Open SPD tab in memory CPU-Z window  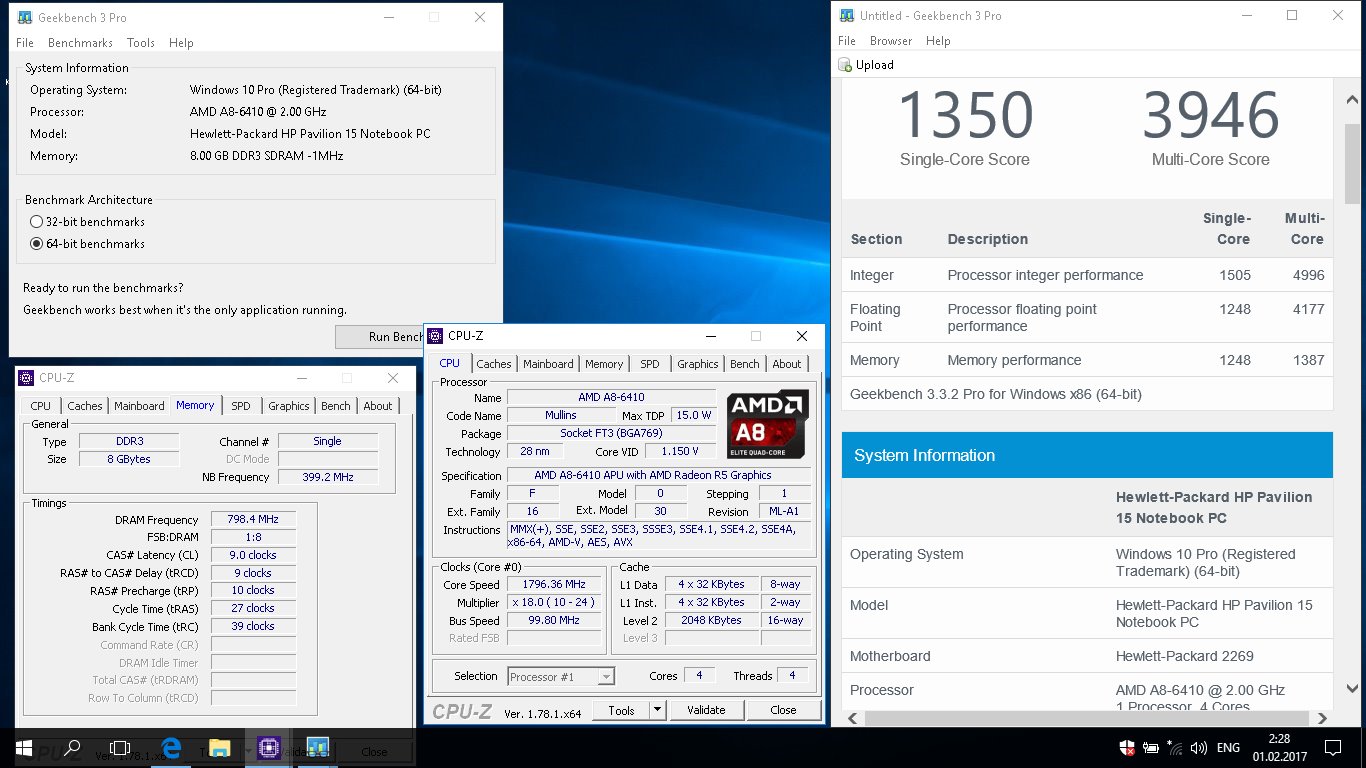(x=241, y=406)
